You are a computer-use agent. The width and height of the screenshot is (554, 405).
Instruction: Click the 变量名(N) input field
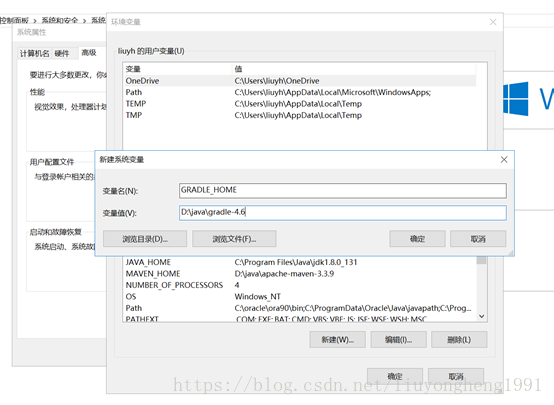click(342, 190)
